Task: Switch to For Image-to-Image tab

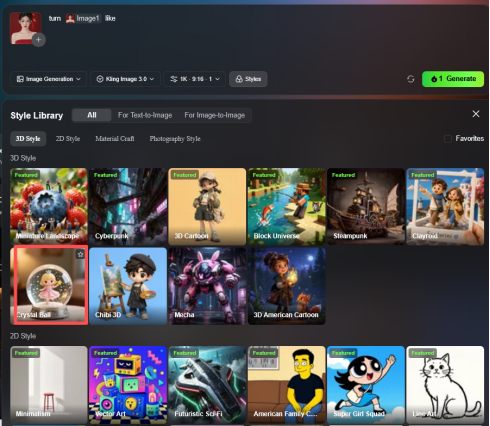Action: 215,115
